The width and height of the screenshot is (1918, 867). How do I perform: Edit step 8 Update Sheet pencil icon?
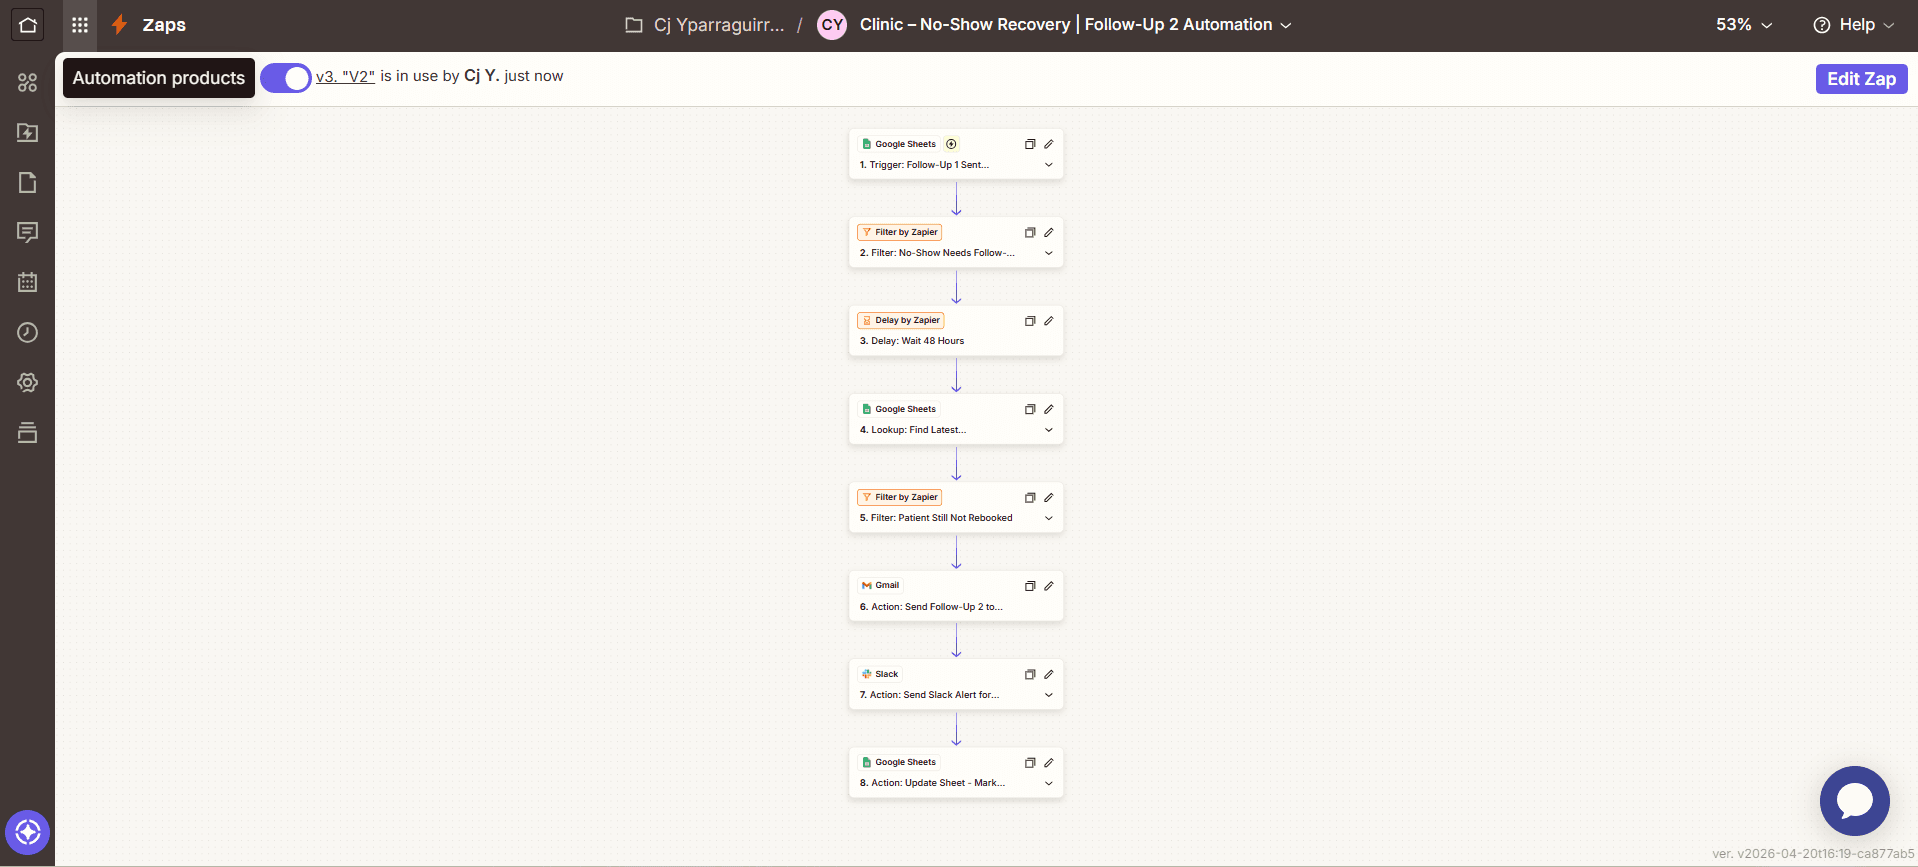pyautogui.click(x=1049, y=762)
